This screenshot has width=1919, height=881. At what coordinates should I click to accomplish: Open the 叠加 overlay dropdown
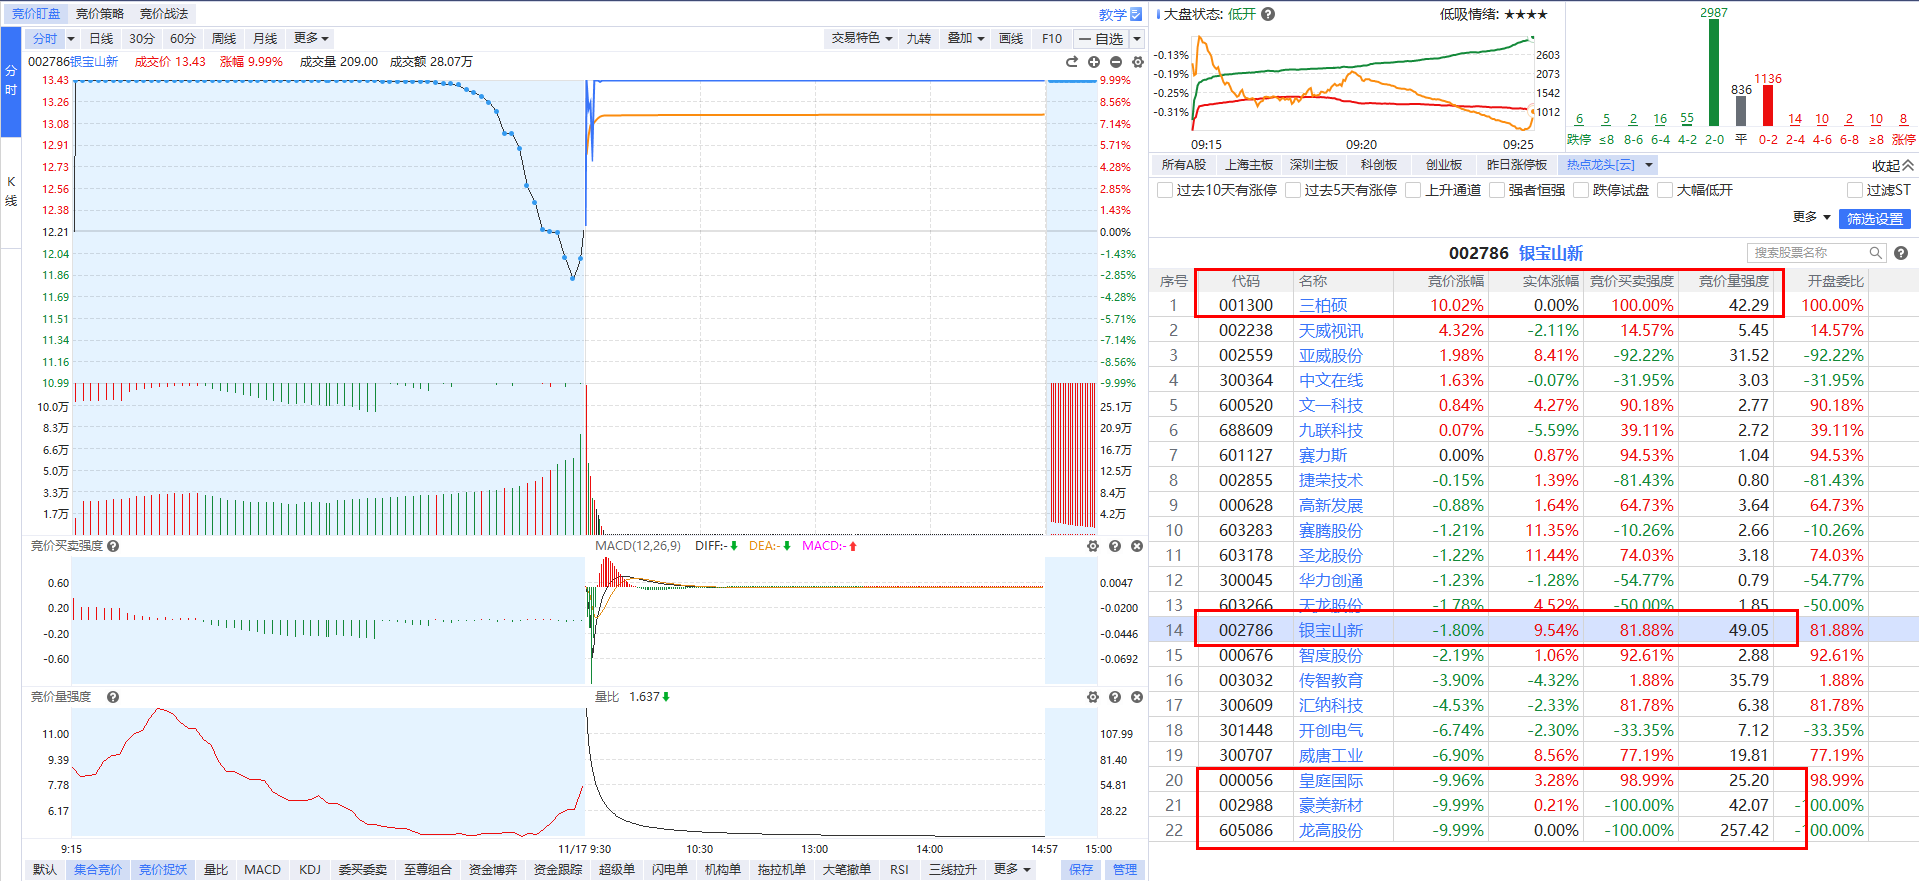point(966,38)
